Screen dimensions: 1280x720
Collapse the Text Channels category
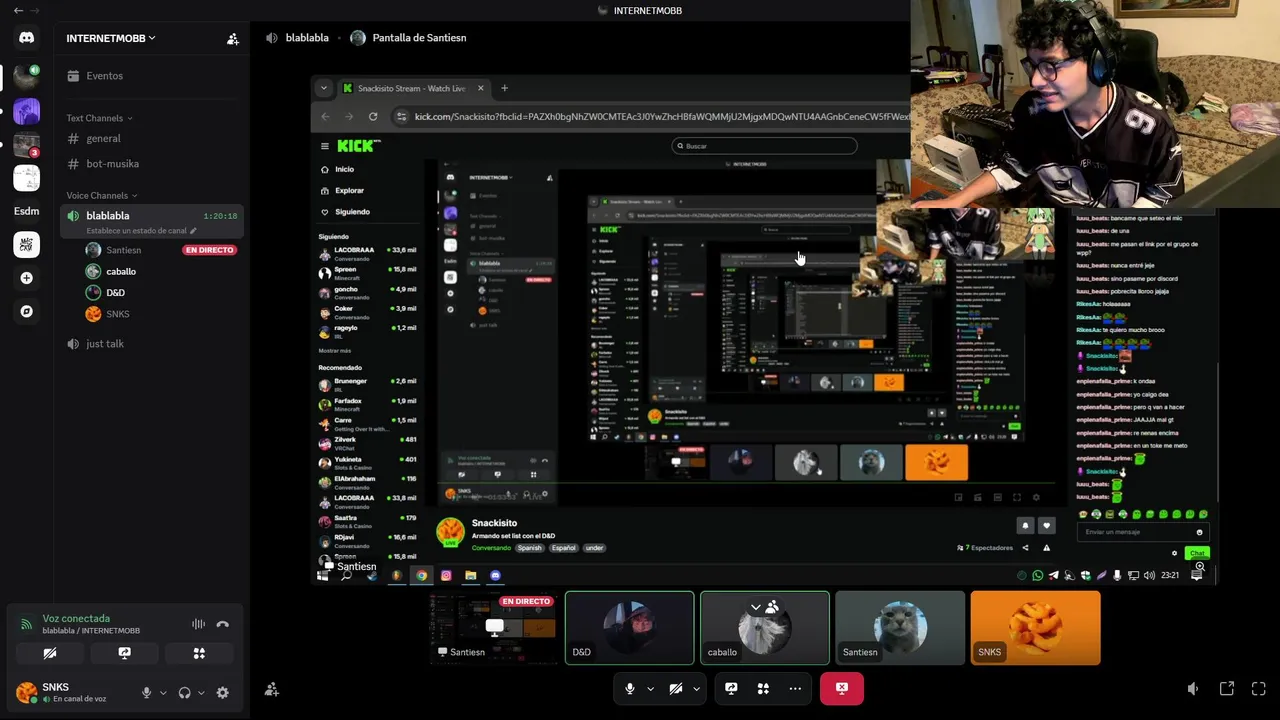(x=99, y=118)
